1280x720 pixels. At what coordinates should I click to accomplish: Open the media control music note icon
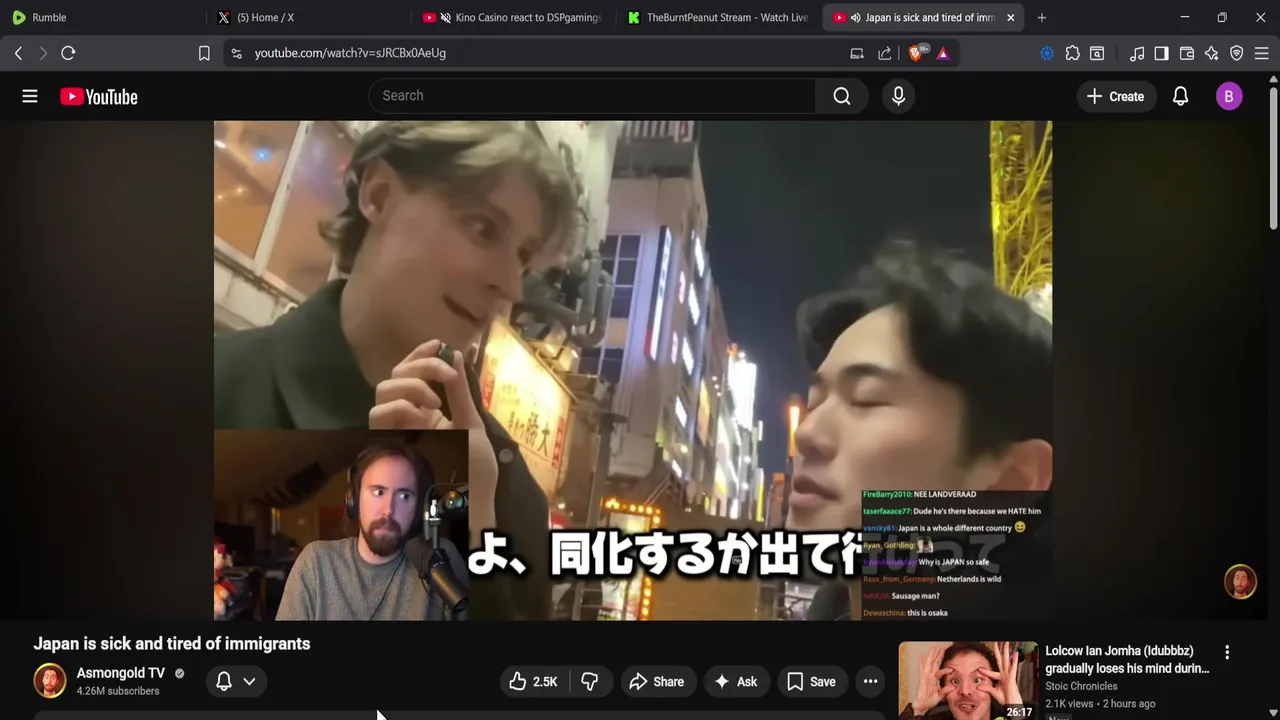point(1137,53)
